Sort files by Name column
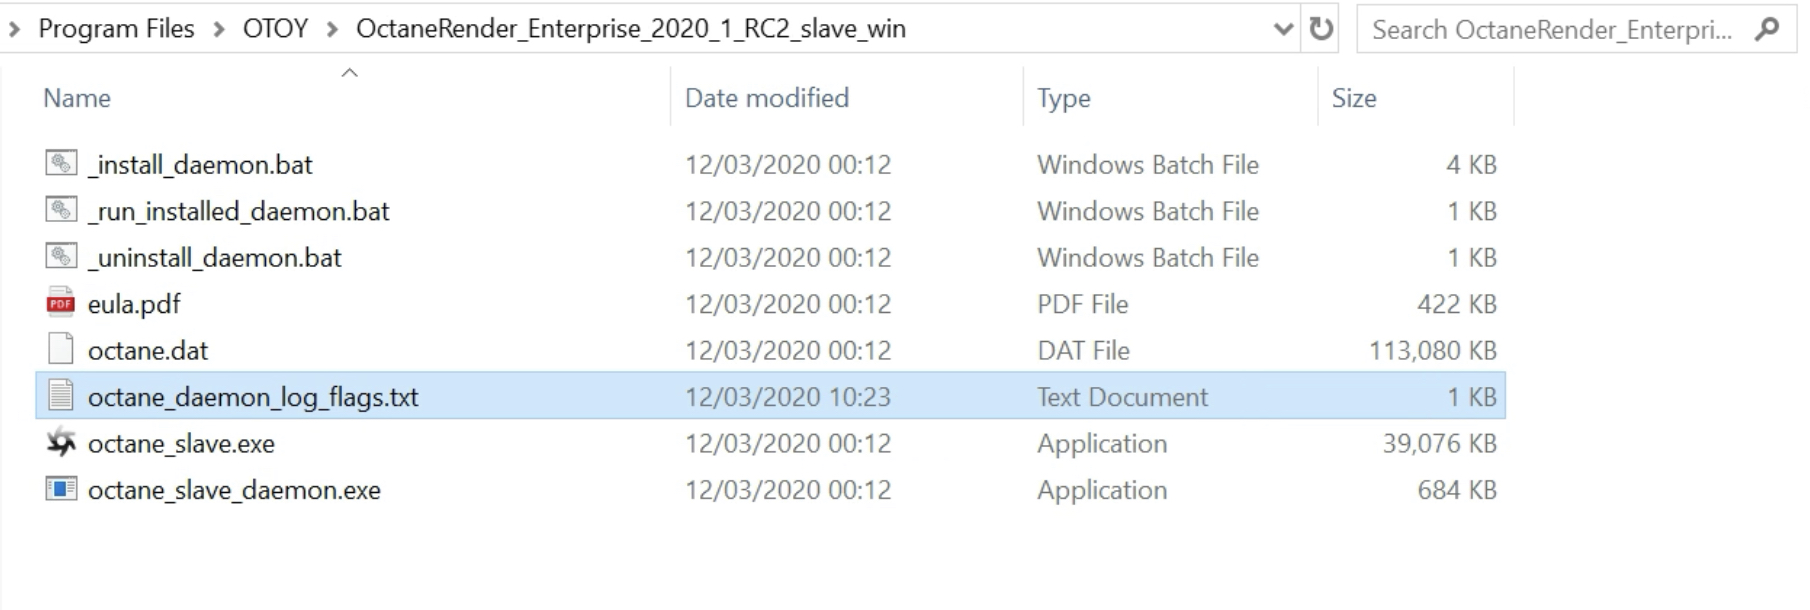The image size is (1810, 610). pos(77,98)
